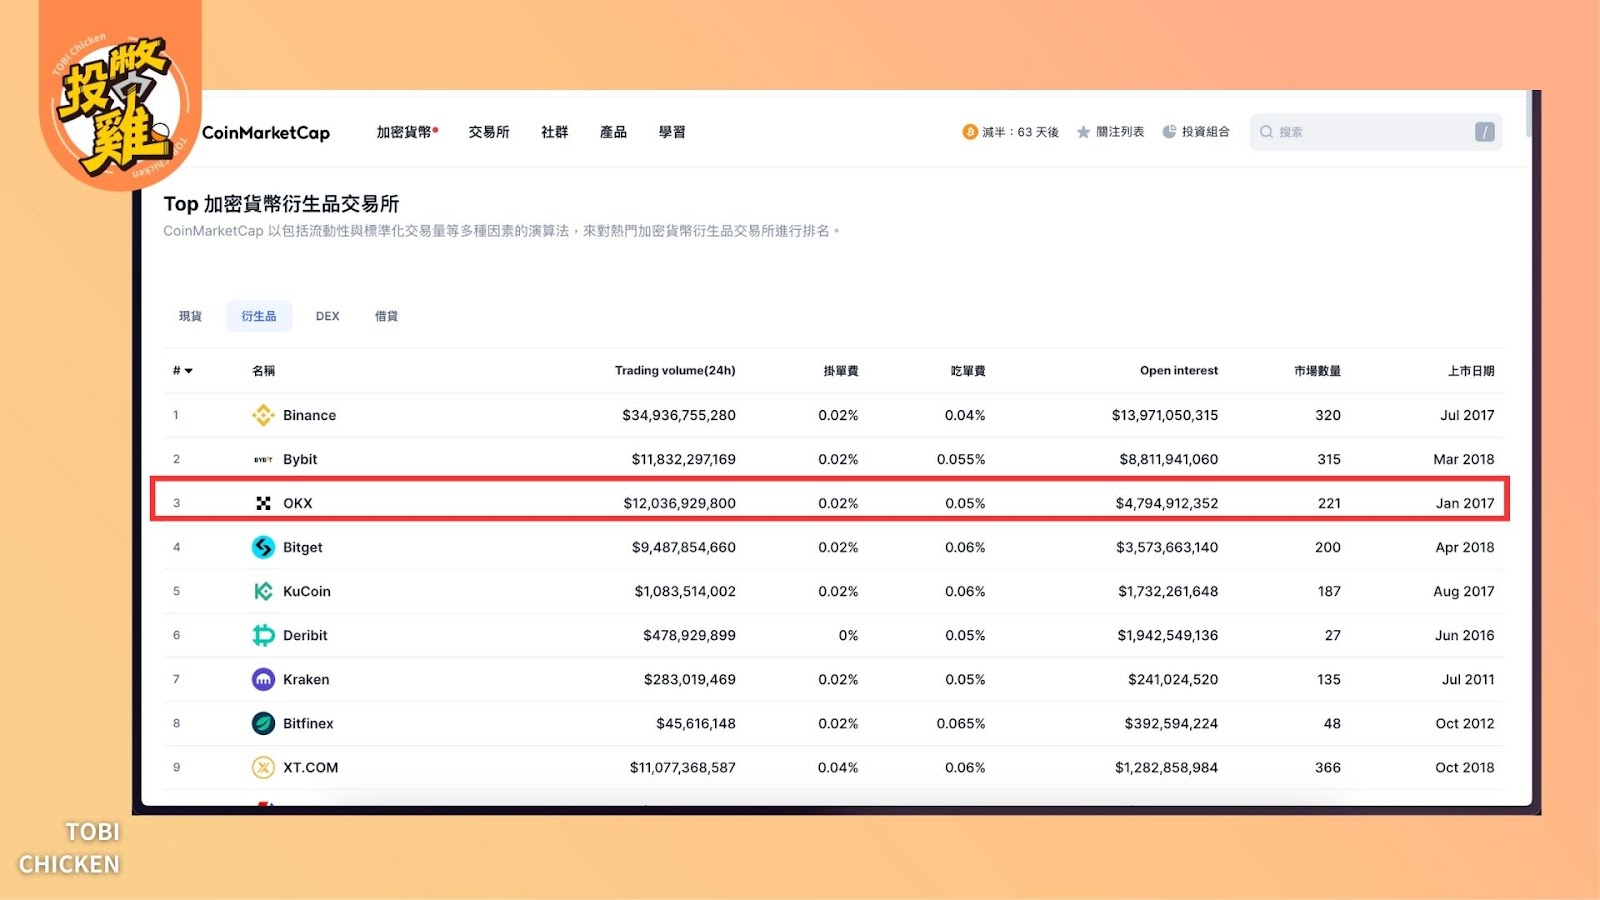Sort by 名稱 column header

tap(264, 370)
